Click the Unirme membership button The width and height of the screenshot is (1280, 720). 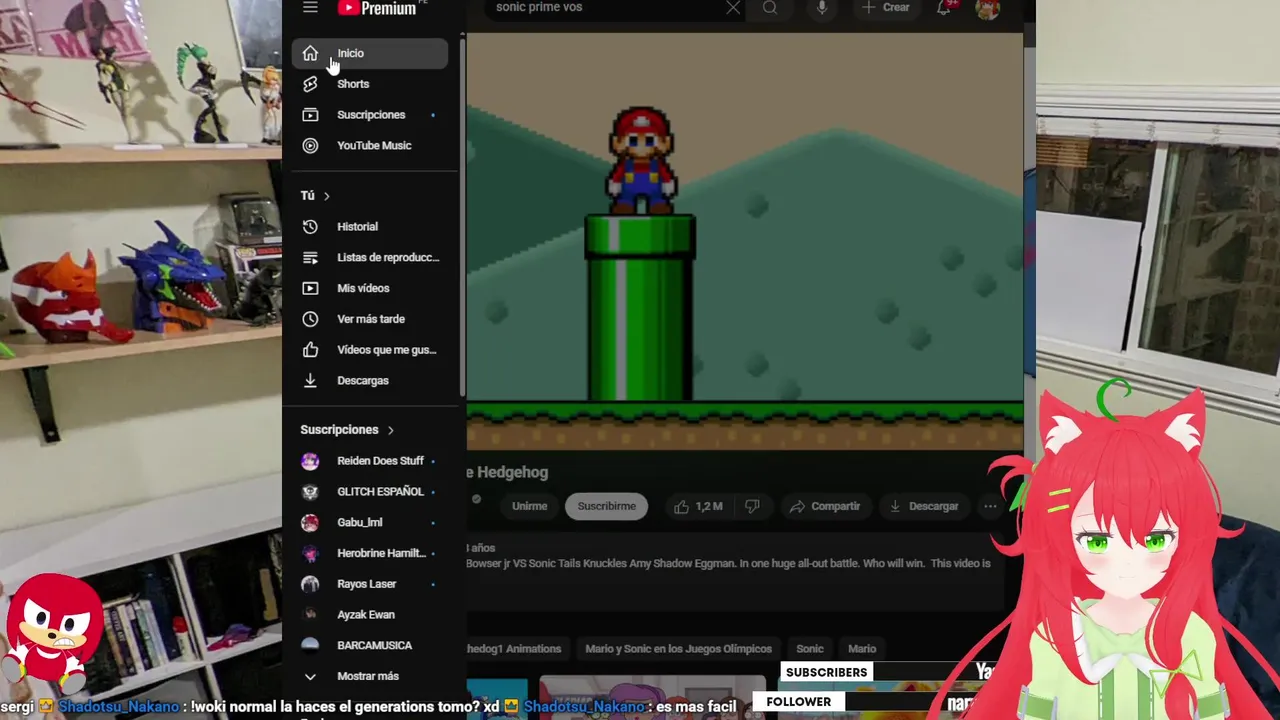click(529, 506)
